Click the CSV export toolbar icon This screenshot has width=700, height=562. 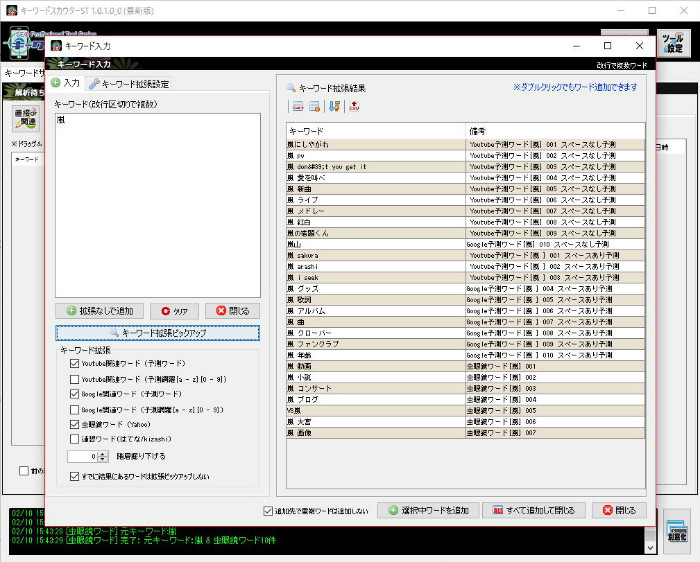354,106
